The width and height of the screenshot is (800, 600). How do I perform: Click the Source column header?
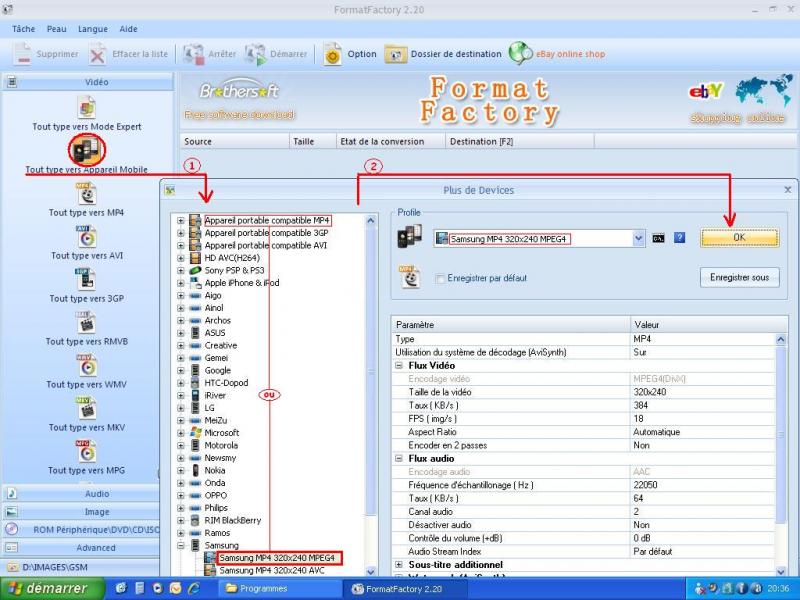[234, 141]
